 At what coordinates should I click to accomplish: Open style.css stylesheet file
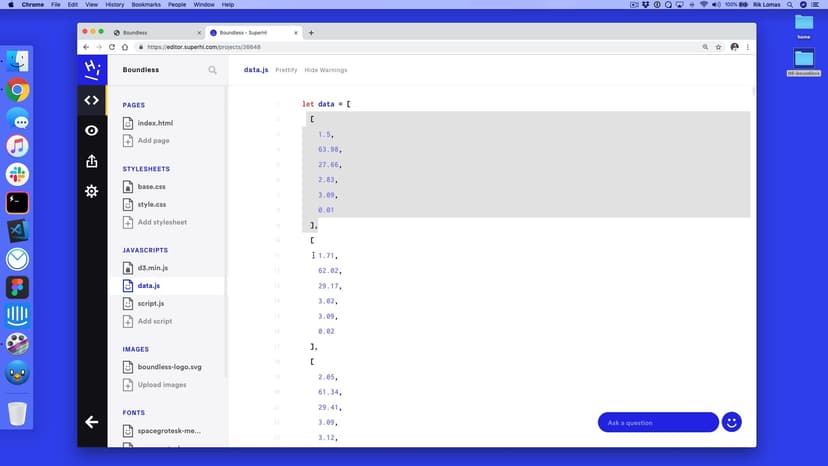(x=152, y=204)
